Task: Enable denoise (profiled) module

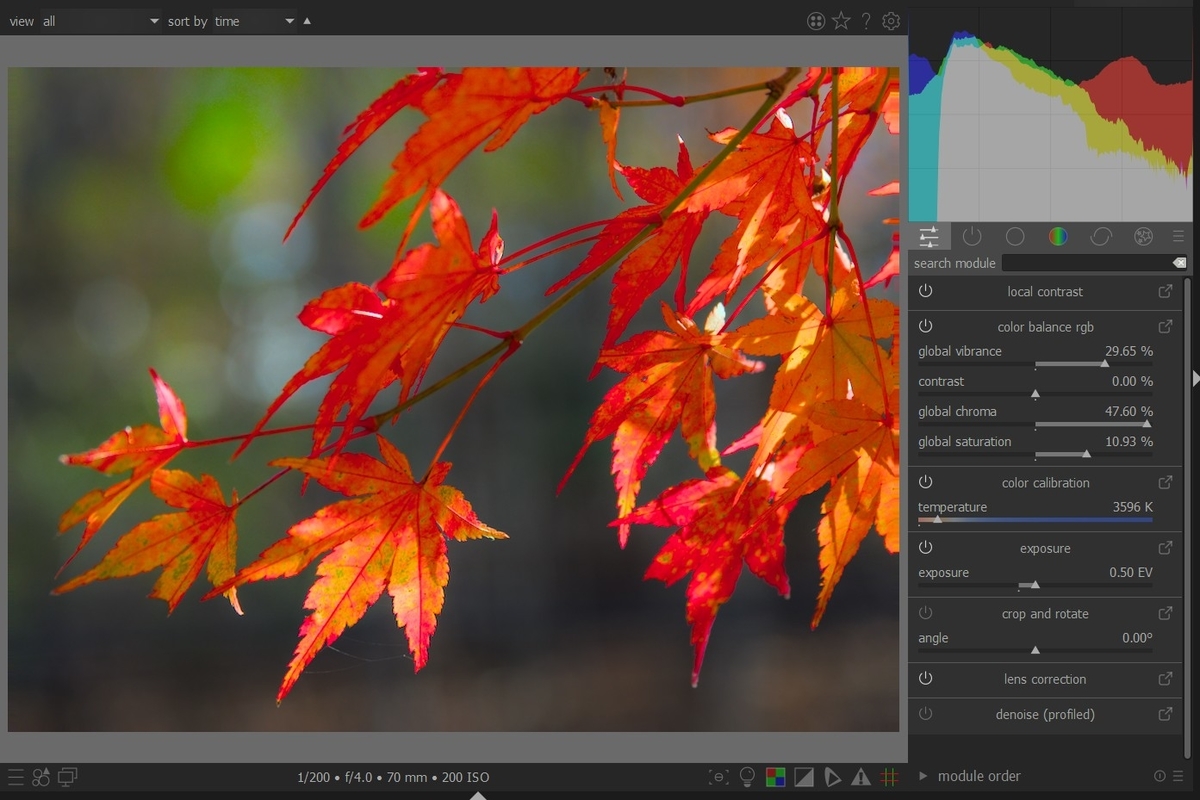Action: coord(925,714)
